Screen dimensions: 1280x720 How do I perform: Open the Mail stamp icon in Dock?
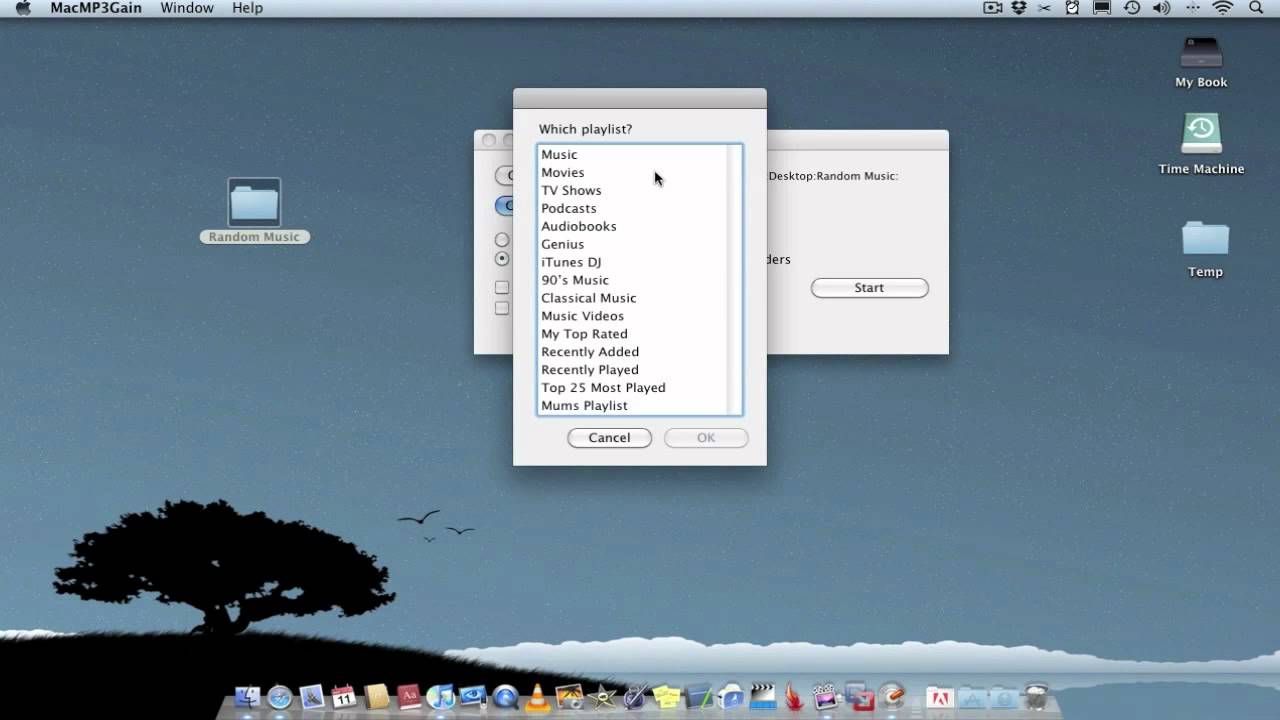tap(312, 697)
